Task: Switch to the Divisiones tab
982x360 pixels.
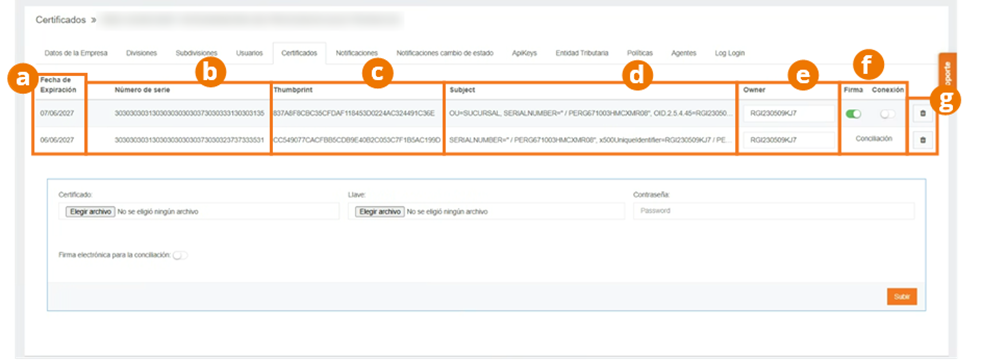Action: tap(142, 53)
